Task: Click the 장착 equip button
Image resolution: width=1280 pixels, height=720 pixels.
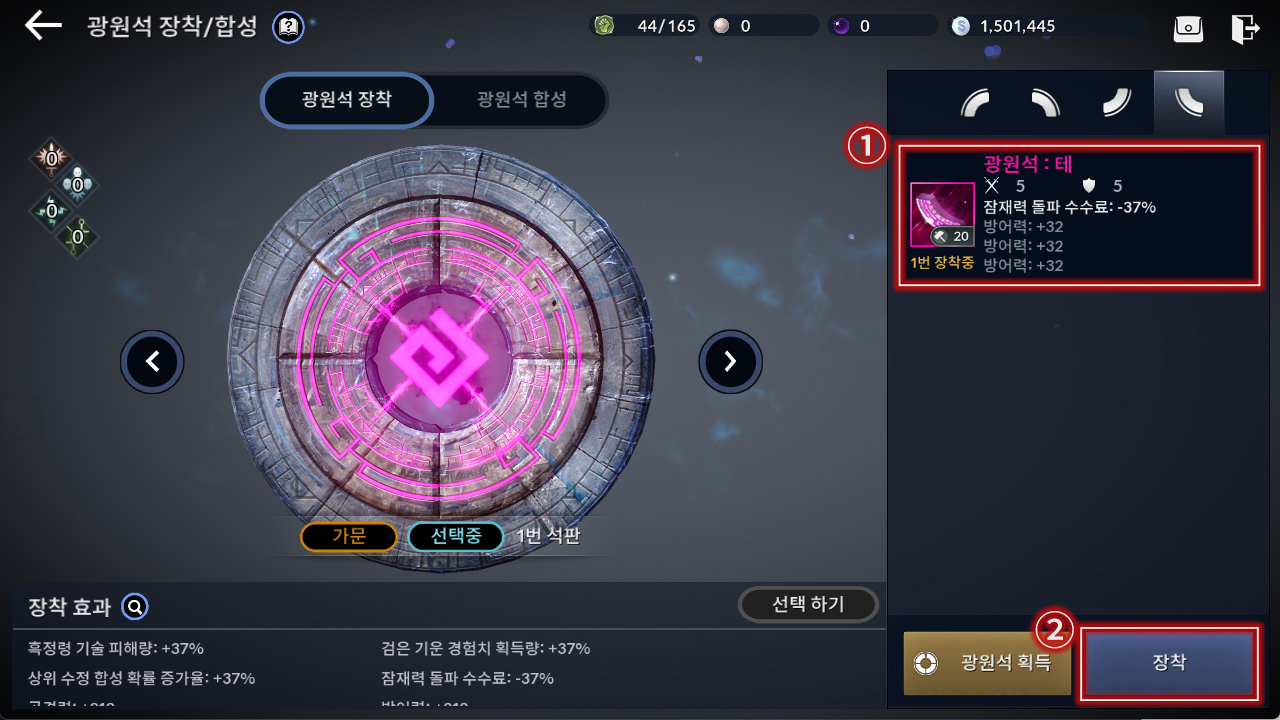Action: tap(1169, 663)
